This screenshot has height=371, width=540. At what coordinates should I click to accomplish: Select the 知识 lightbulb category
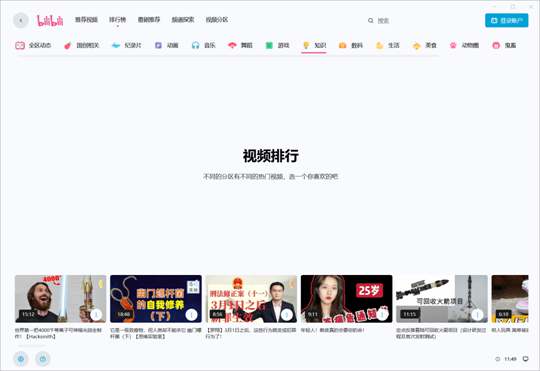click(x=314, y=45)
